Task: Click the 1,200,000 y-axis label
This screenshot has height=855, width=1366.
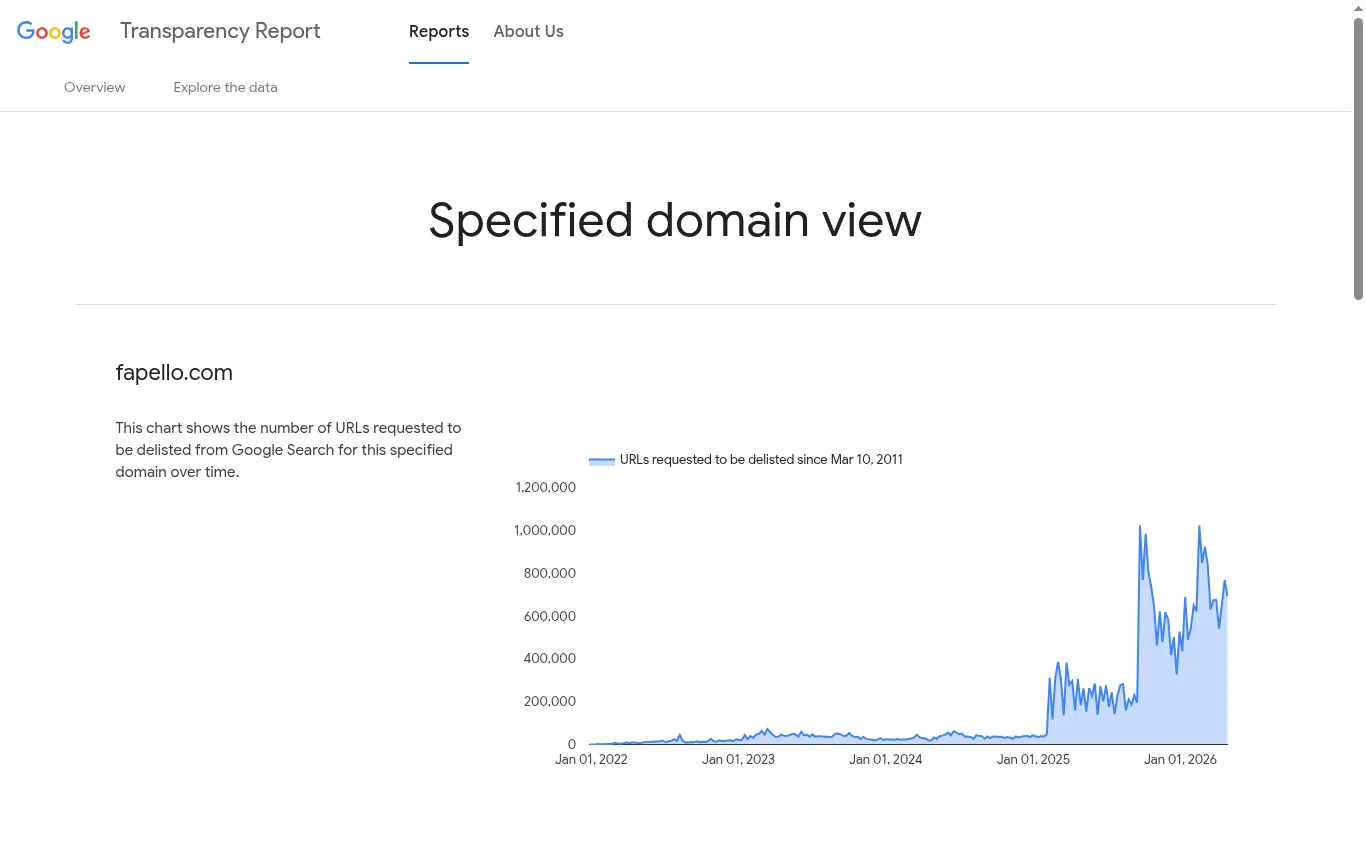Action: pos(546,488)
